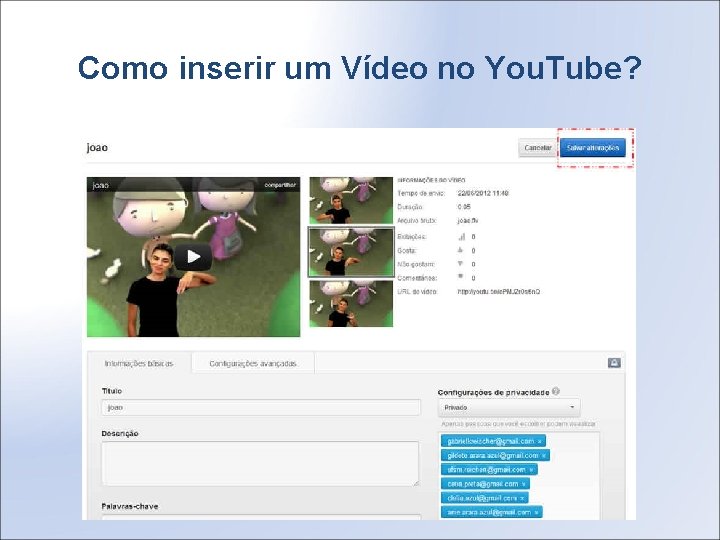Open the Informações básicas tab
The height and width of the screenshot is (540, 720).
coord(139,363)
